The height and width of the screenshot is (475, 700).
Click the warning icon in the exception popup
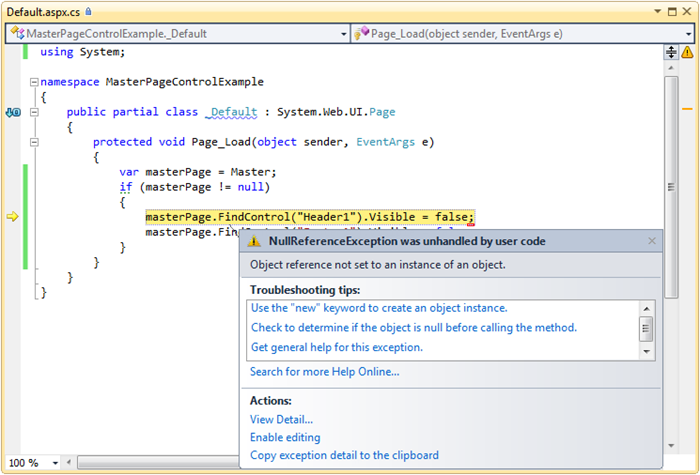pyautogui.click(x=254, y=242)
